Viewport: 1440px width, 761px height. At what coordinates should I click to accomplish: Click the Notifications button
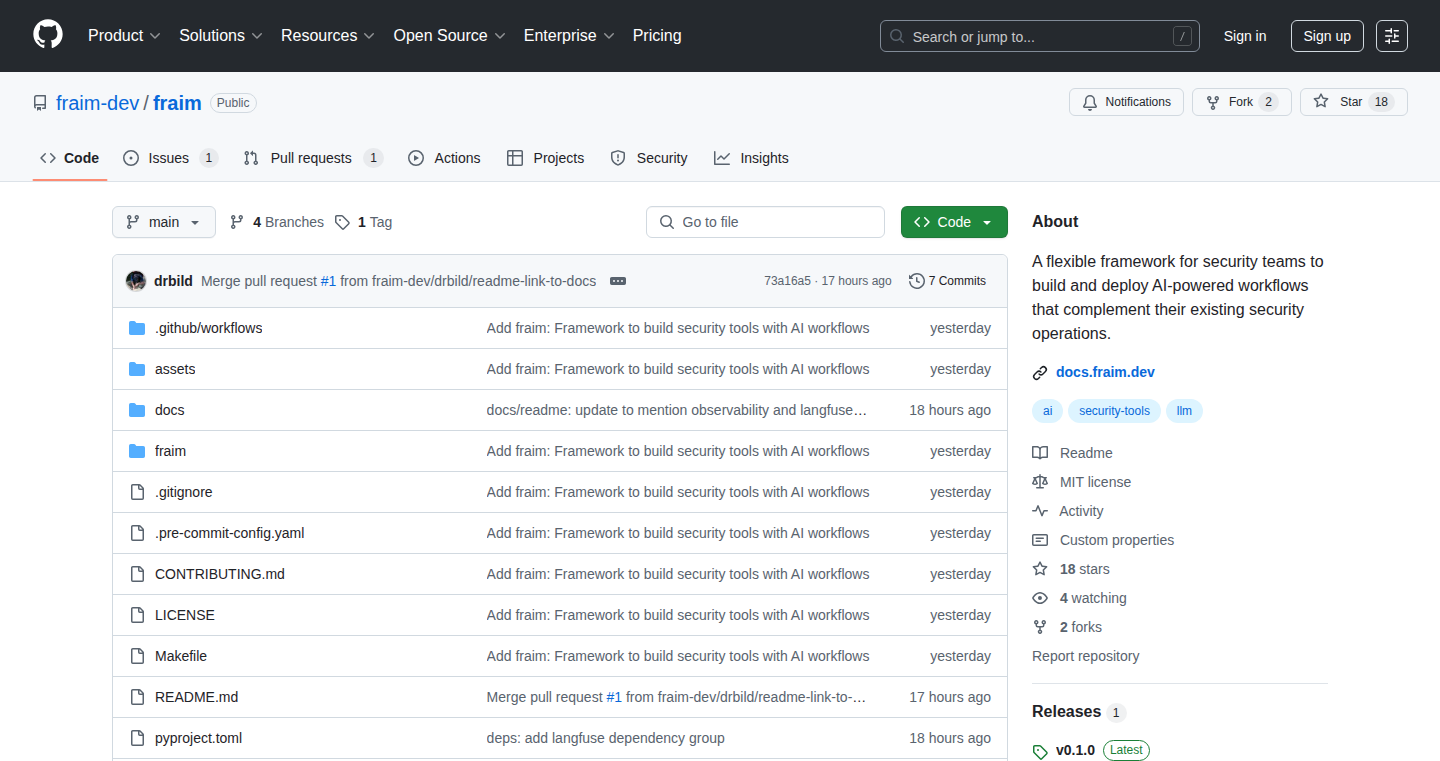click(x=1127, y=102)
